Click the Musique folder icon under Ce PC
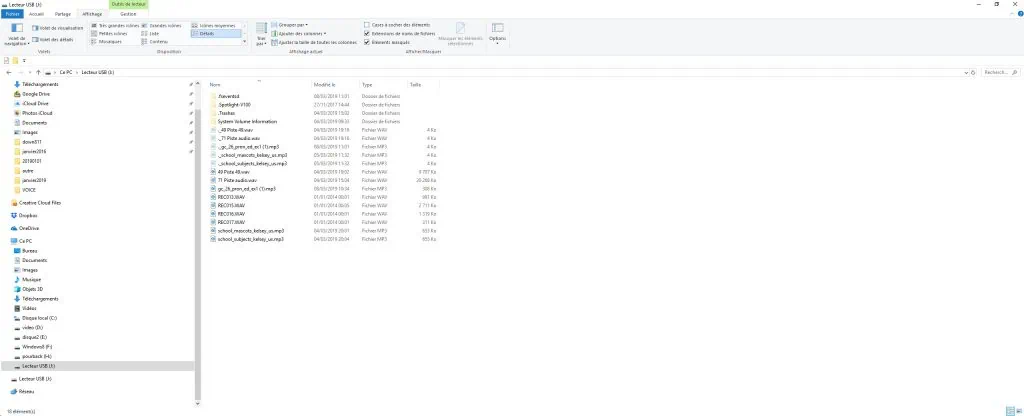 (17, 280)
